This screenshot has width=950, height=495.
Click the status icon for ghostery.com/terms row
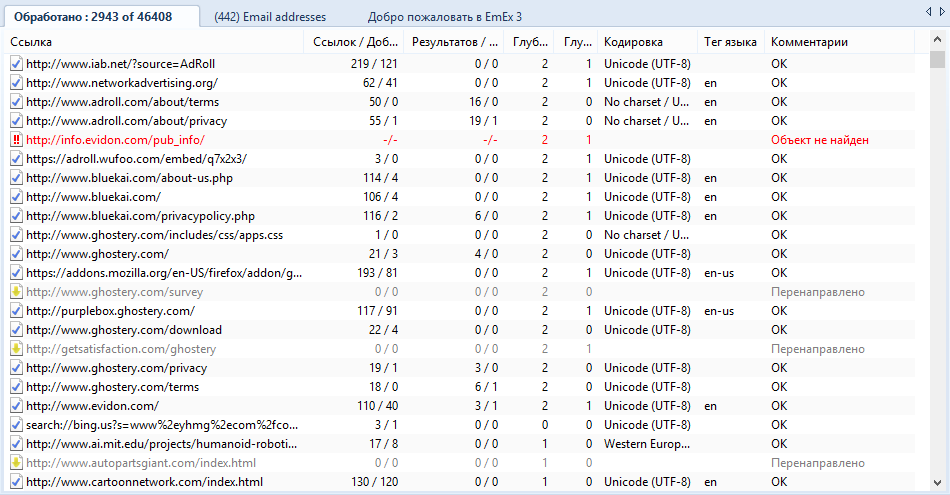coord(16,387)
